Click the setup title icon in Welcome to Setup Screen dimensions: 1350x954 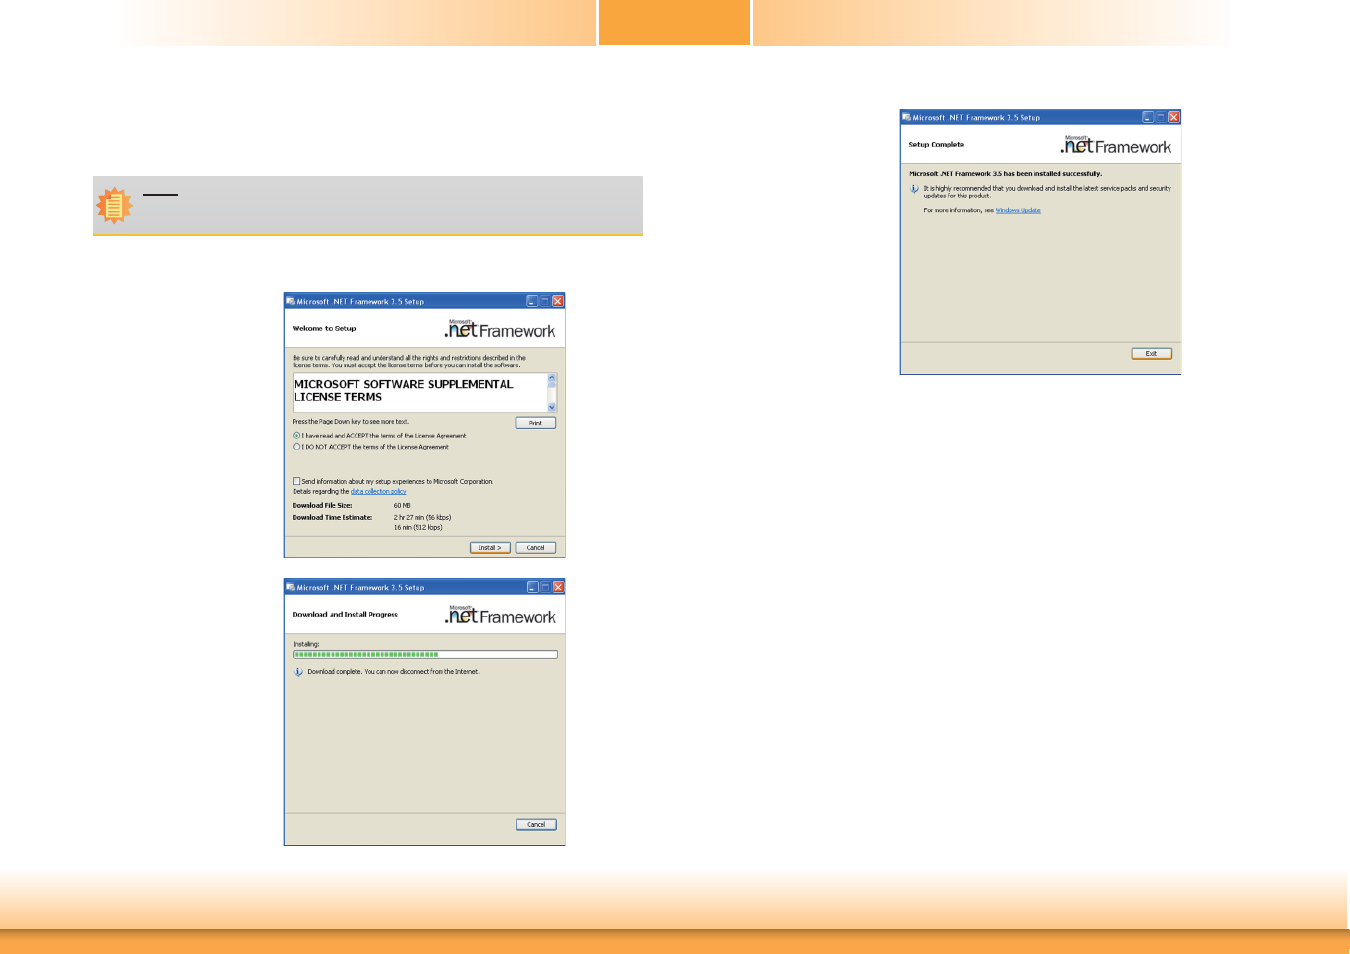coord(290,301)
